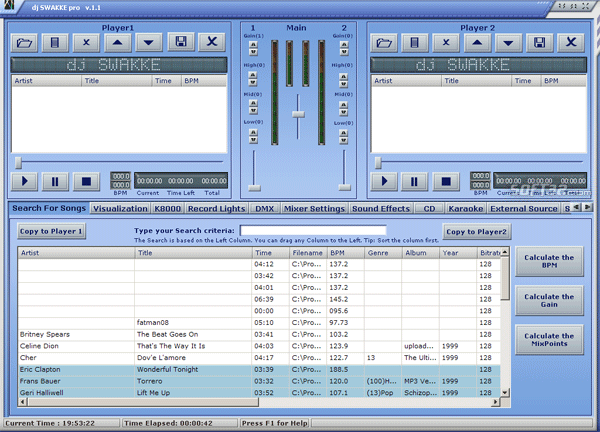Screen dimensions: 600x432
Task: Play the Player 2 deck
Action: coord(384,181)
